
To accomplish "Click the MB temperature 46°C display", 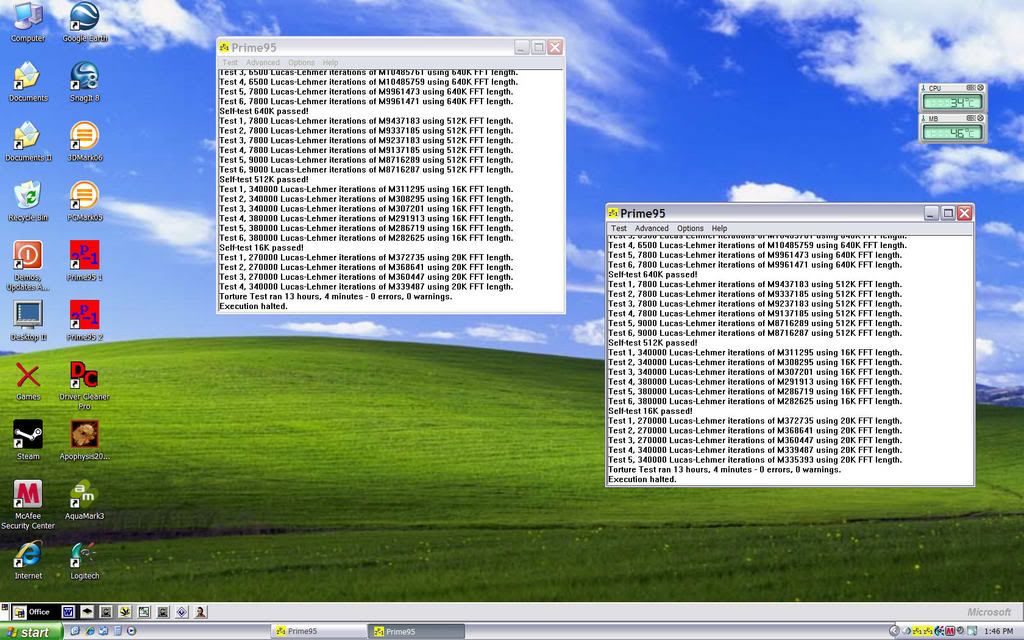I will click(953, 133).
